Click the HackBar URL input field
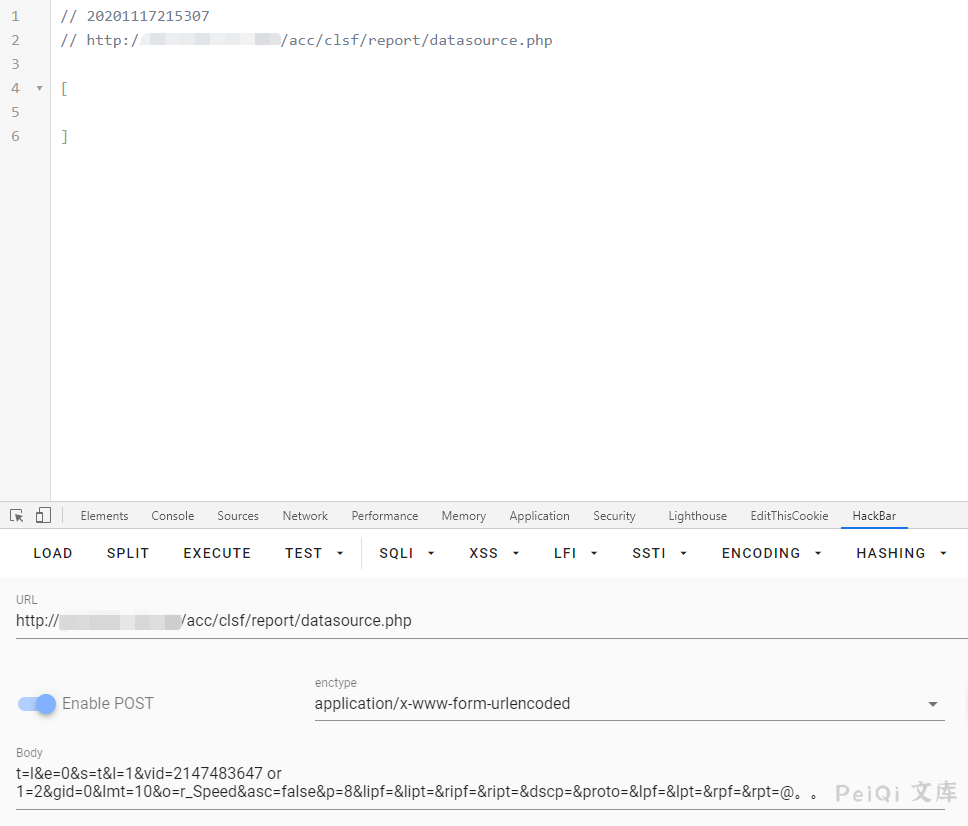 coord(490,621)
